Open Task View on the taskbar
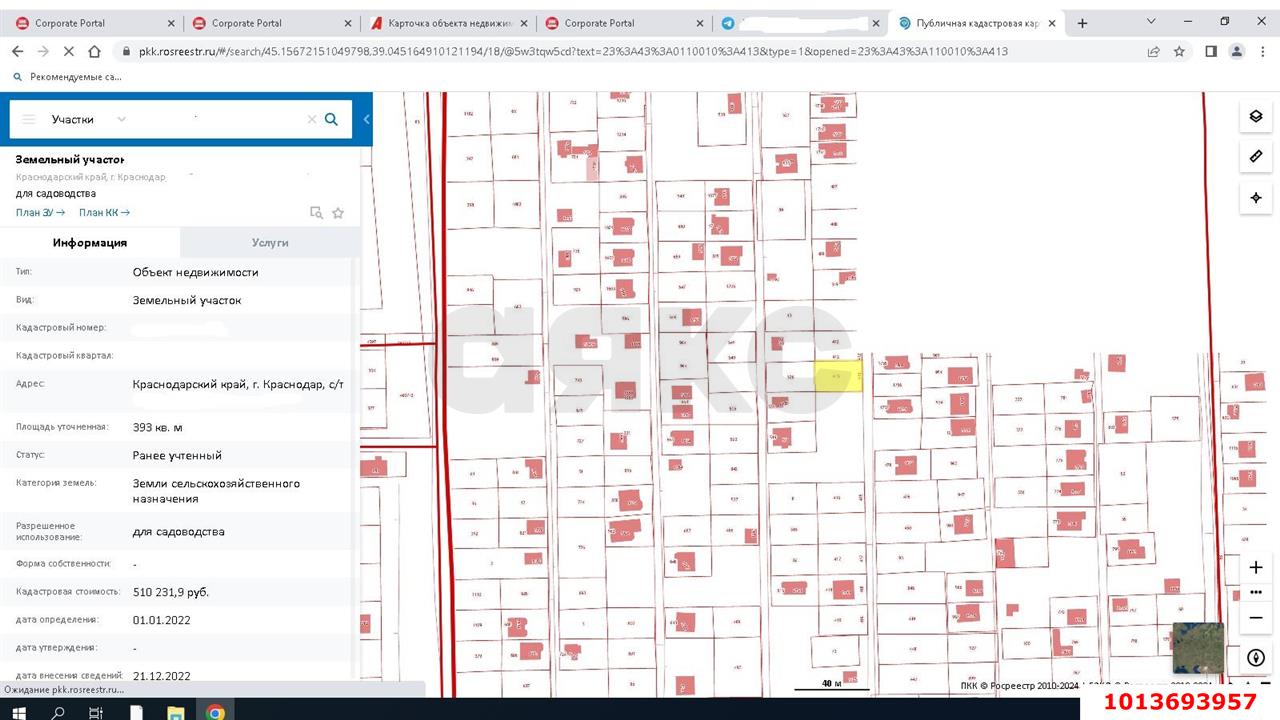The height and width of the screenshot is (720, 1280). point(96,712)
